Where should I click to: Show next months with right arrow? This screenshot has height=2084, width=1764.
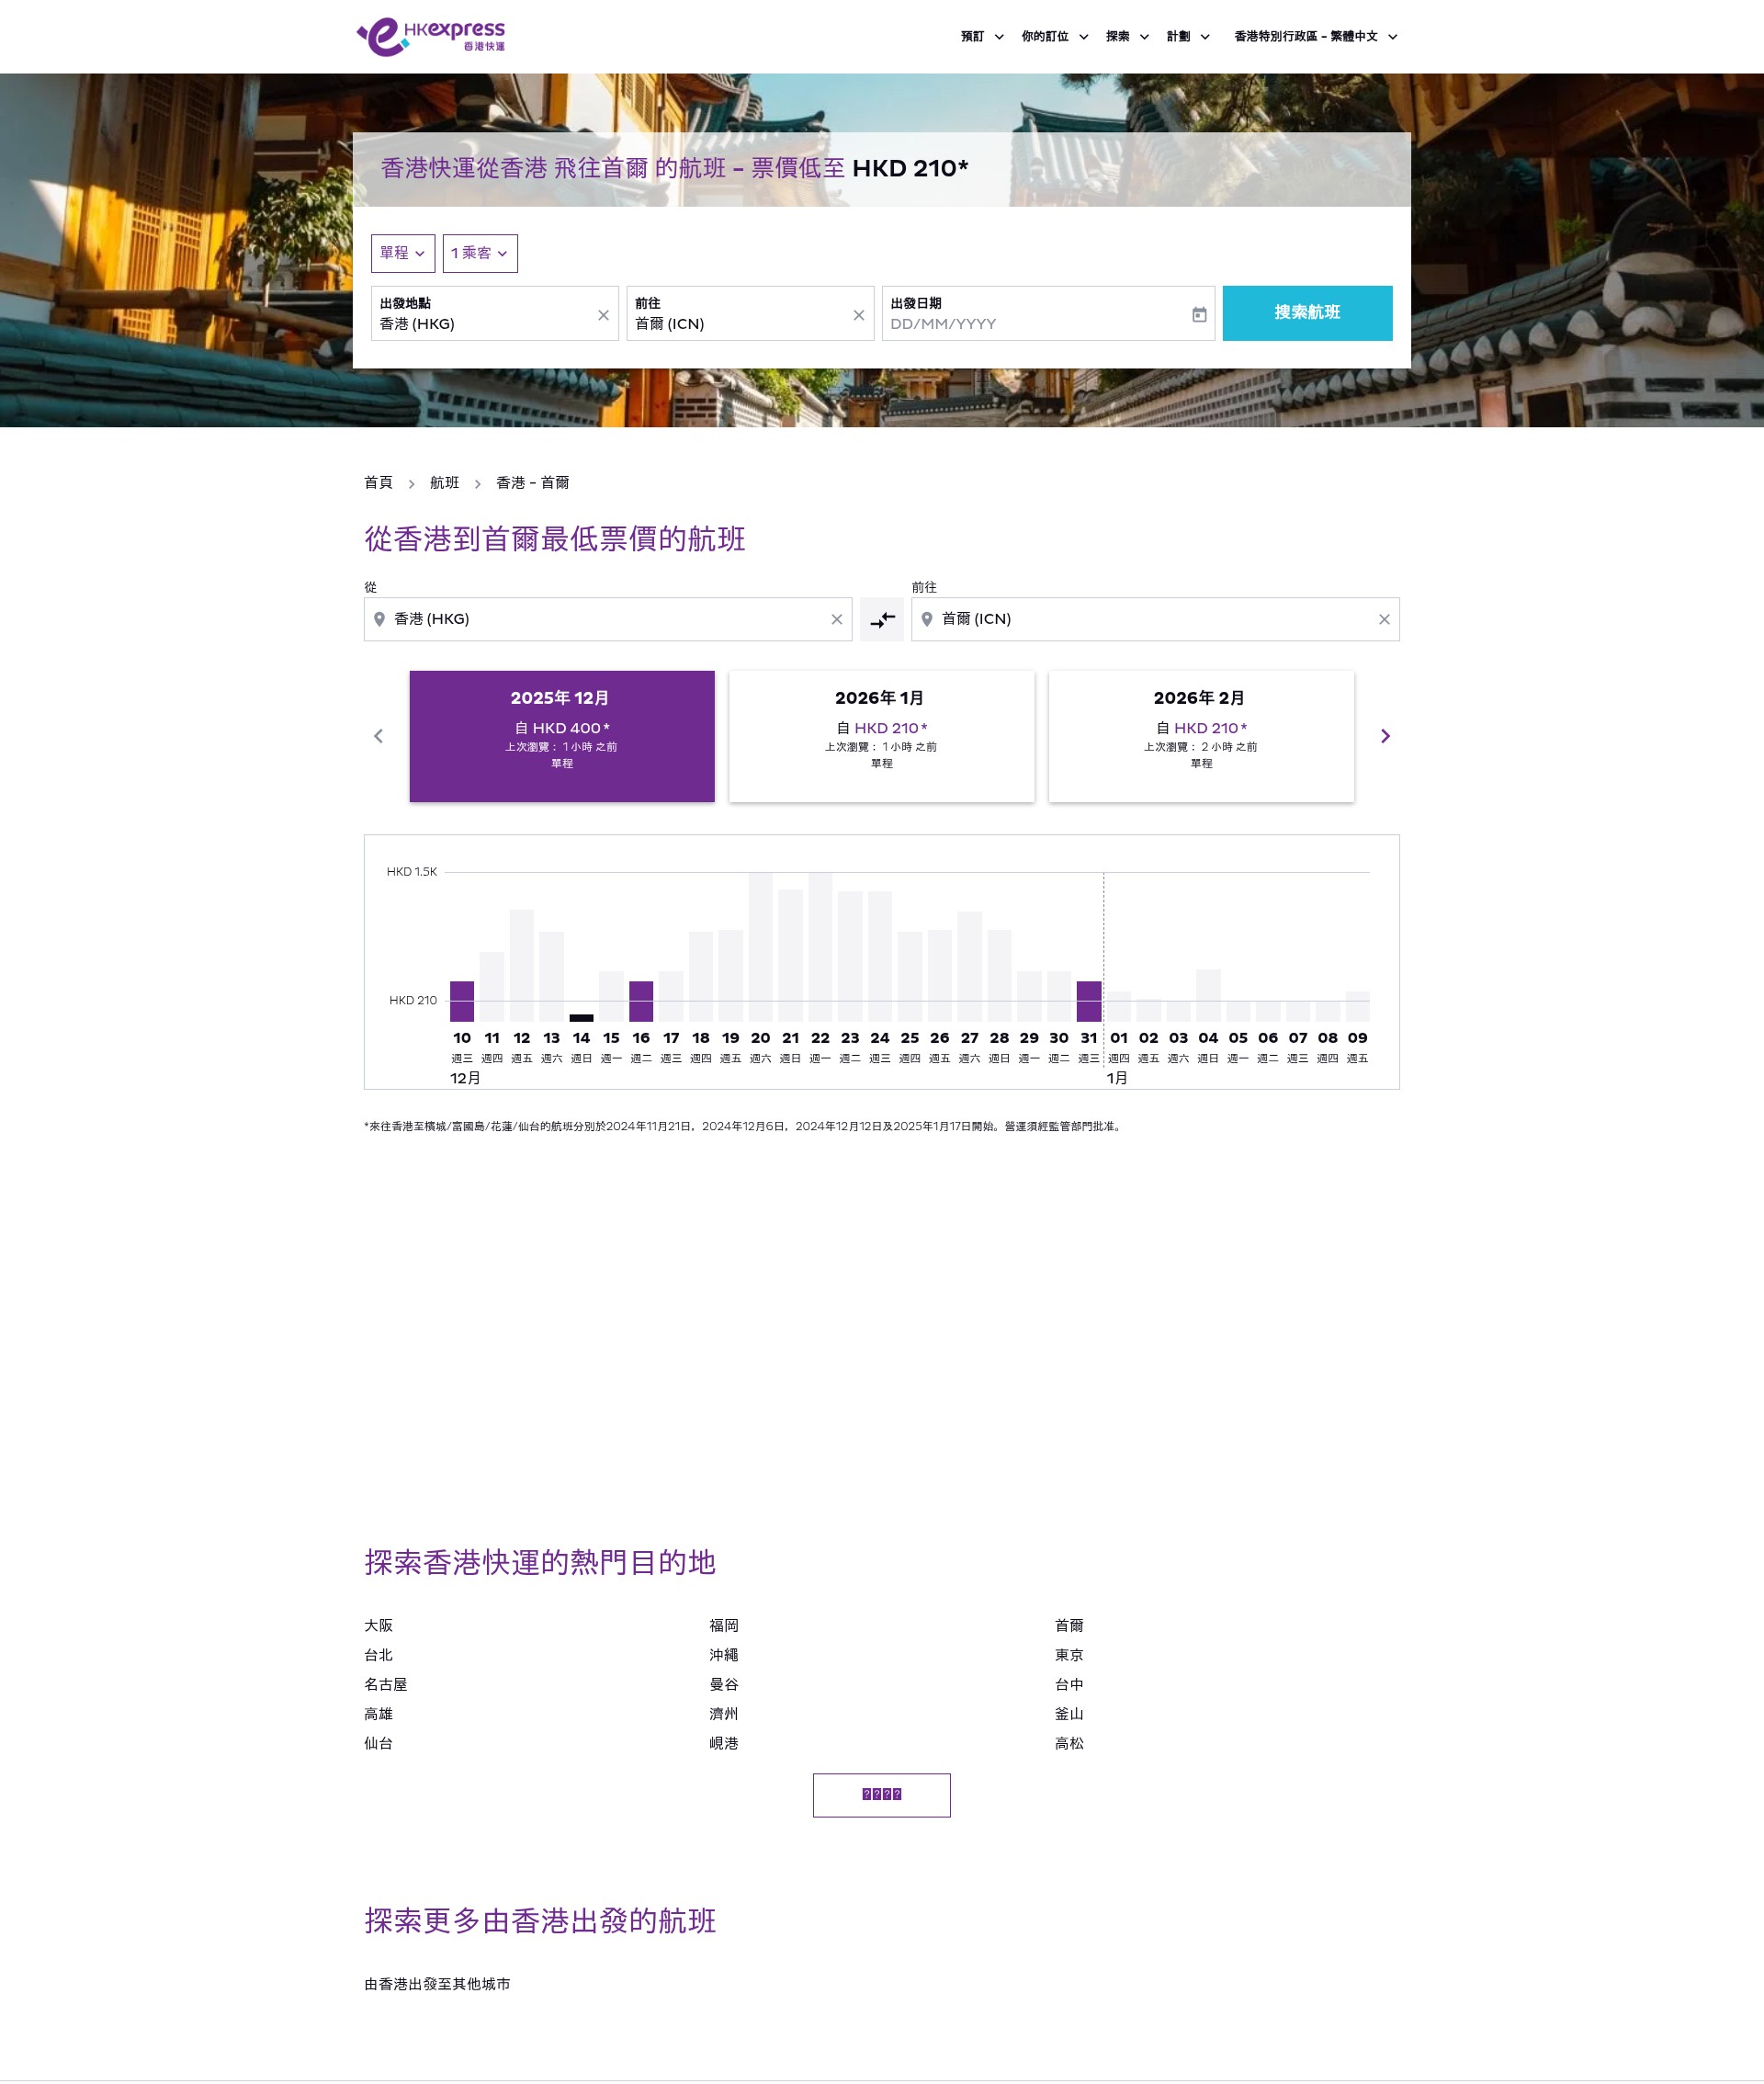coord(1385,736)
